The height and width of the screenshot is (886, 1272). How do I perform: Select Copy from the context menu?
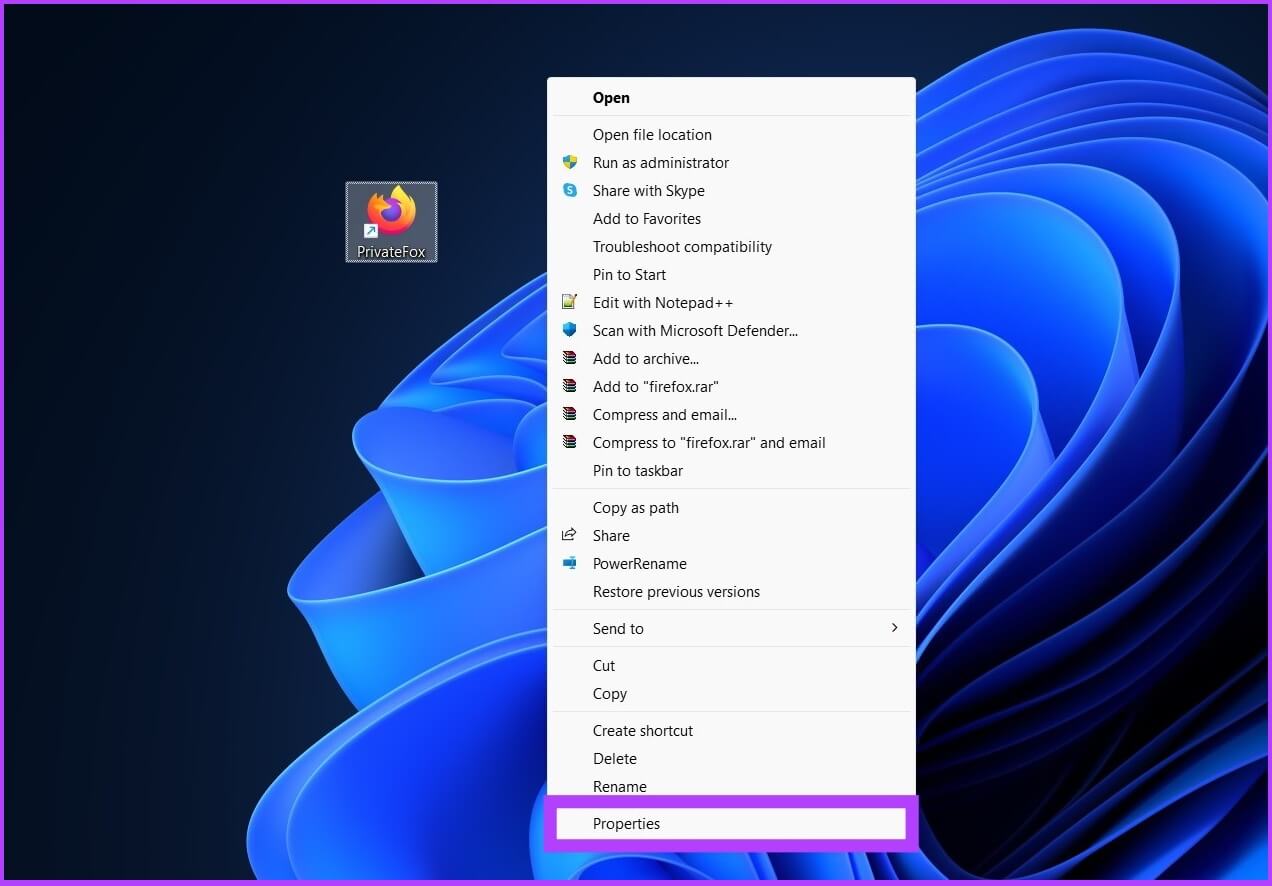click(x=731, y=693)
